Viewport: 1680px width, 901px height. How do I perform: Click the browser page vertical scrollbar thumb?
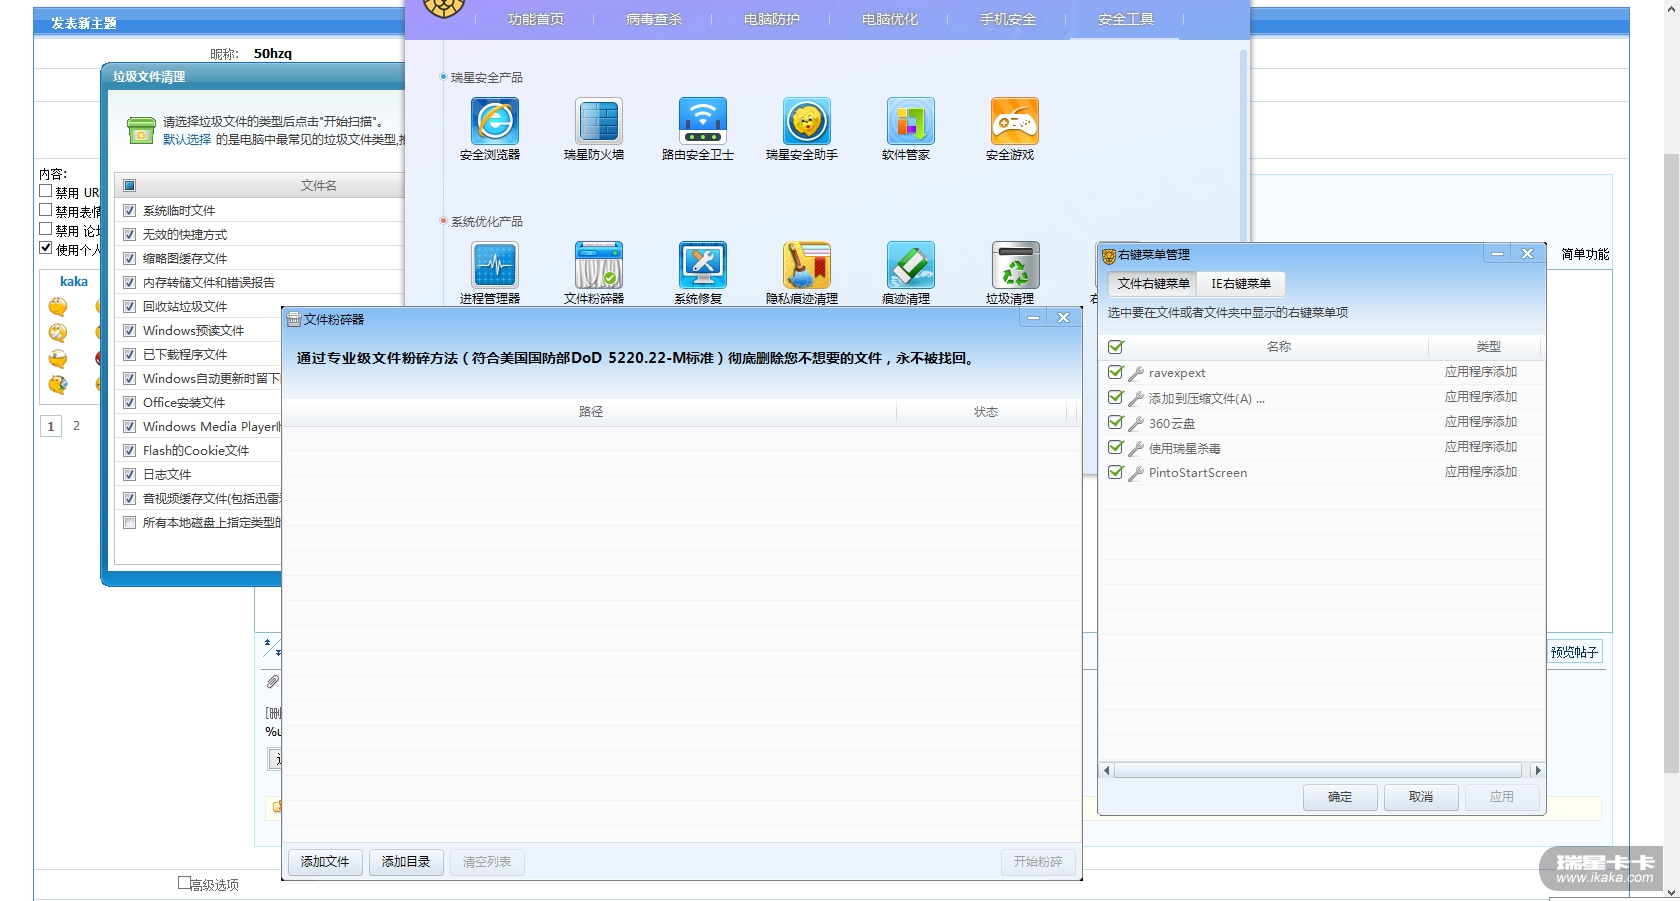pos(1671,463)
